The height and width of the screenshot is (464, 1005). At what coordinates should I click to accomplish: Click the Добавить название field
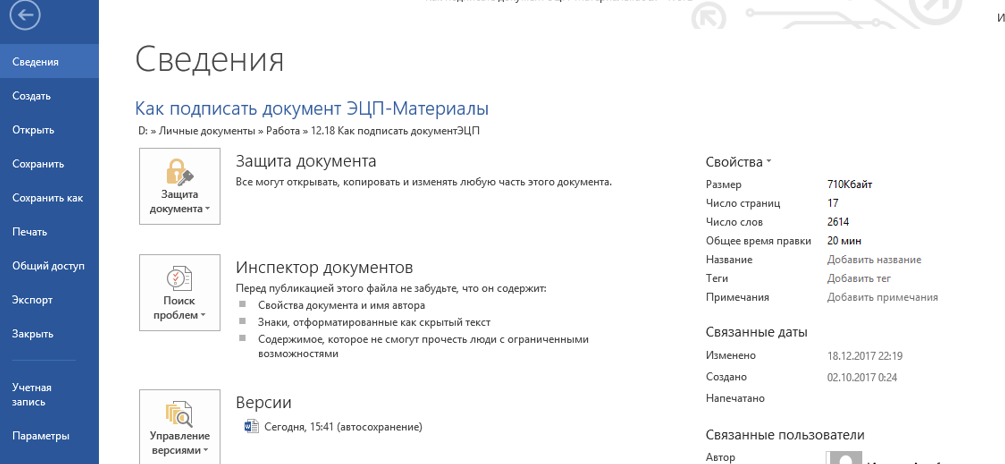point(873,260)
